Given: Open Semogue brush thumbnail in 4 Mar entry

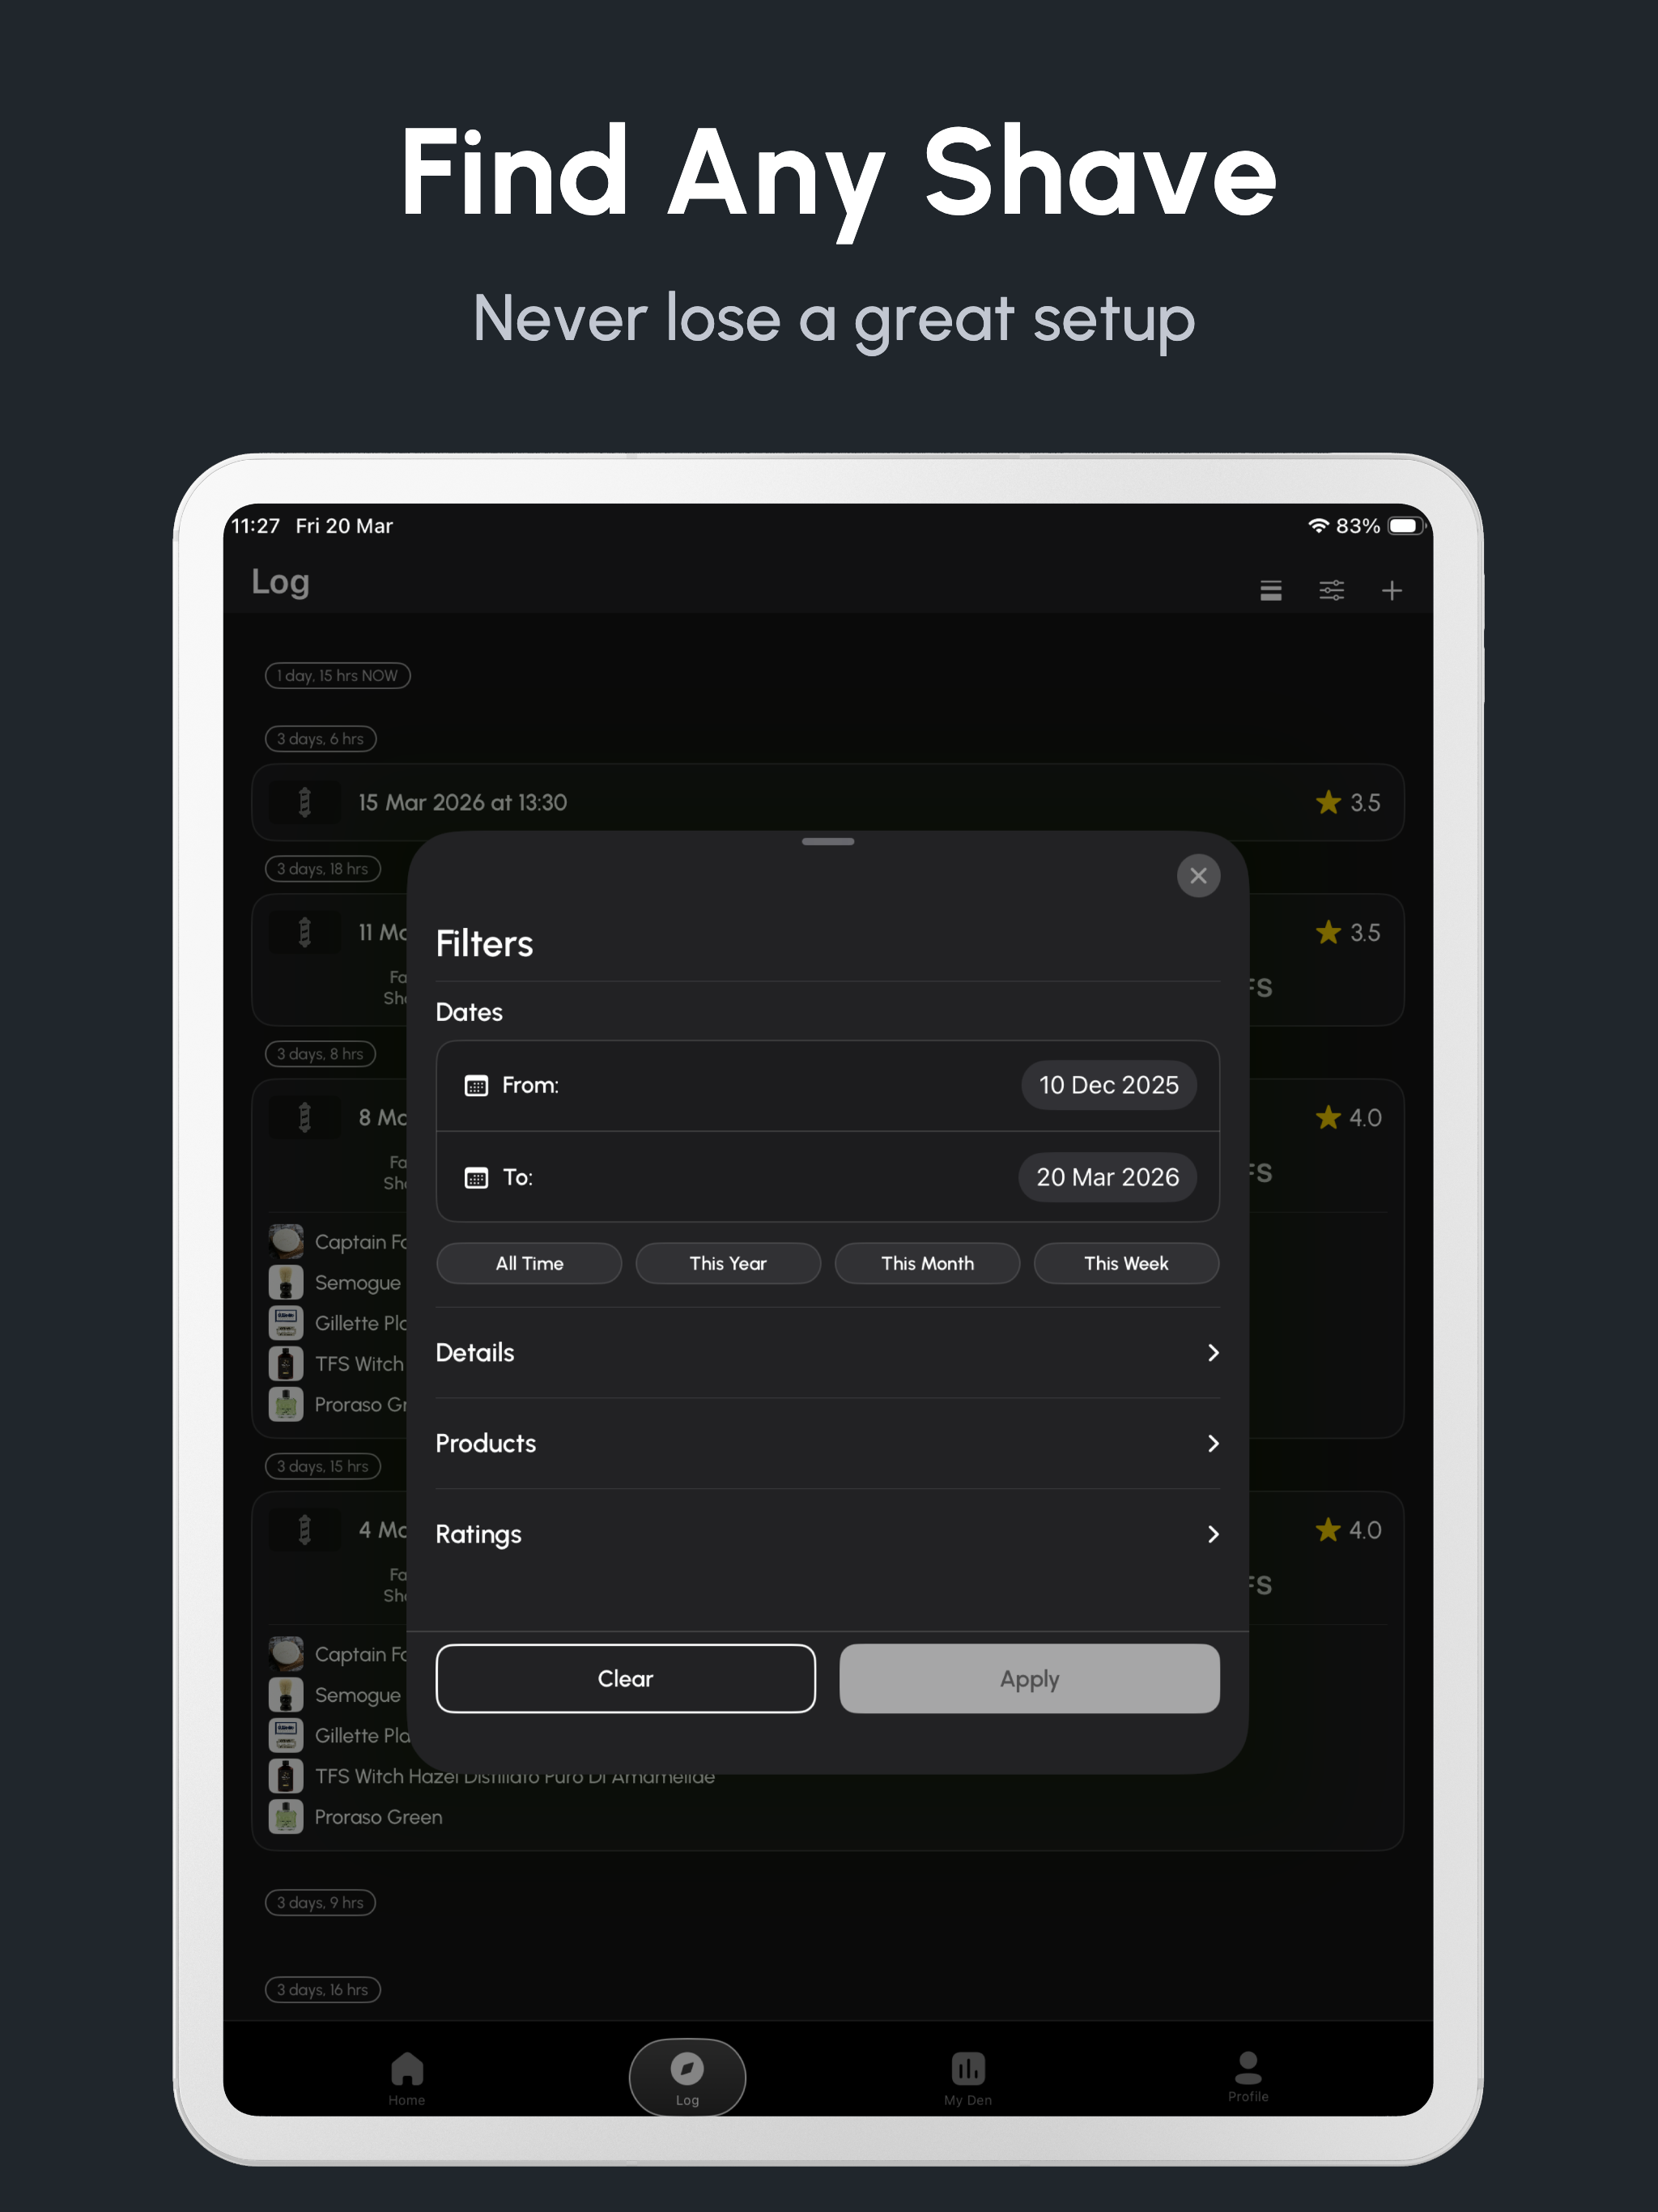Looking at the screenshot, I should click(286, 1695).
